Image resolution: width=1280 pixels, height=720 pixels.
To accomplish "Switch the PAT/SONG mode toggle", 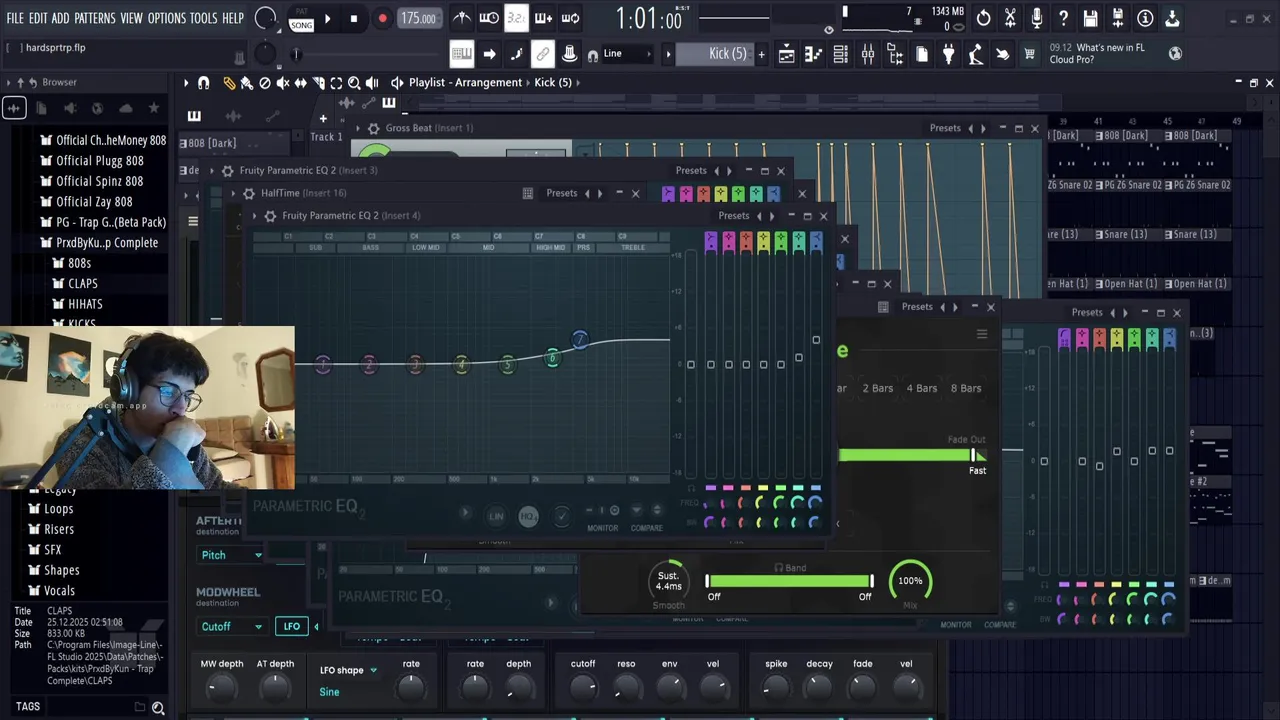I will tap(301, 18).
